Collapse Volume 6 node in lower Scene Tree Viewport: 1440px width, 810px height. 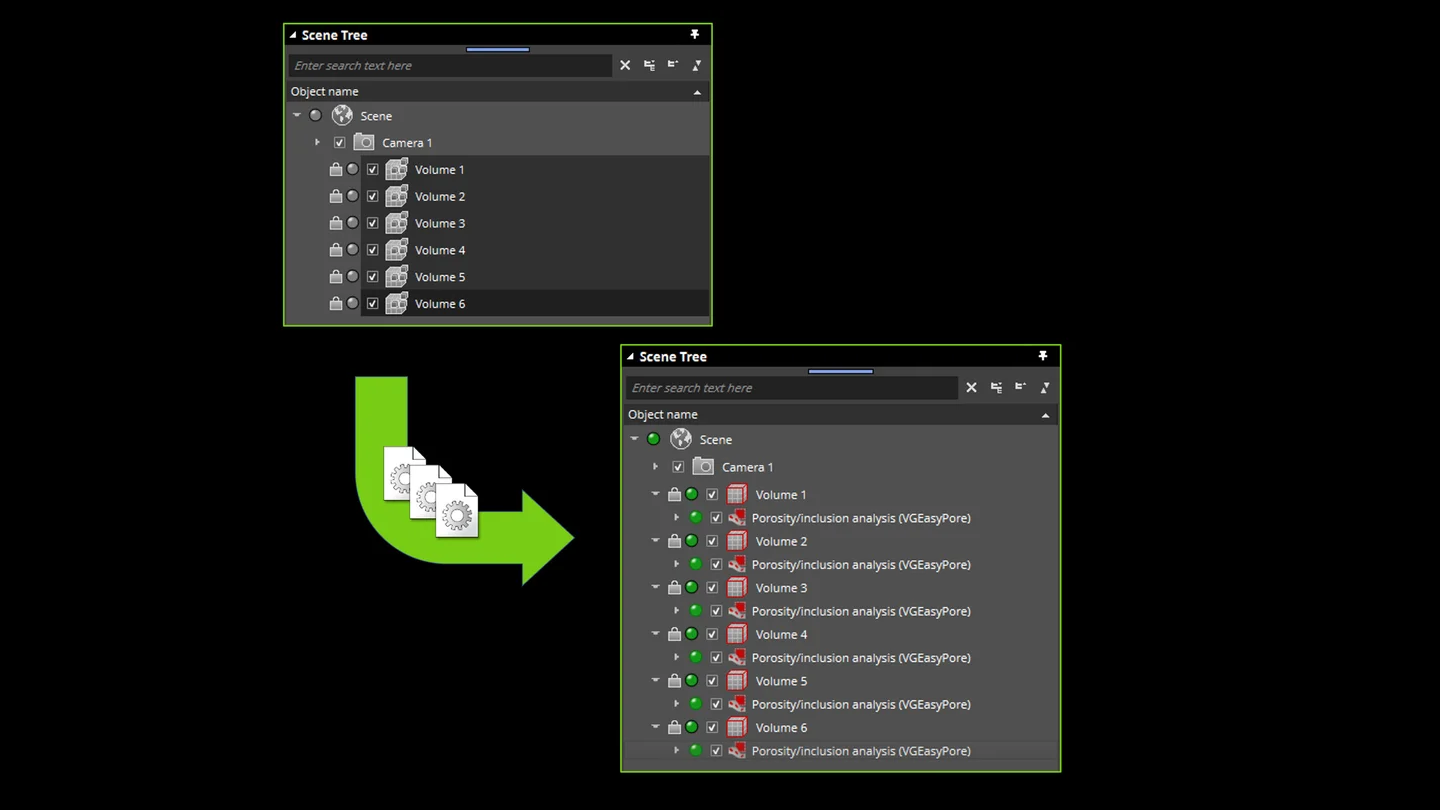click(656, 727)
